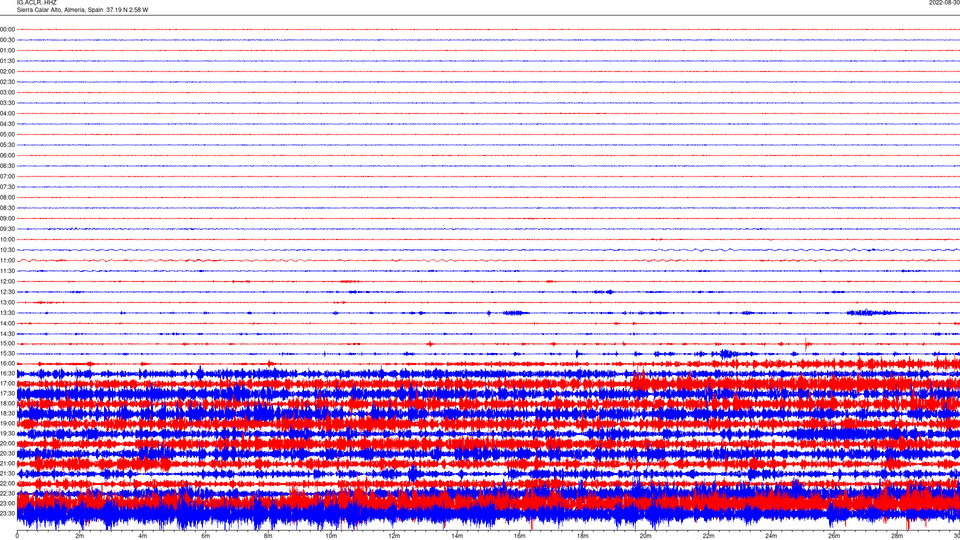Select the 06:00 time label
The width and height of the screenshot is (960, 540).
coord(7,156)
